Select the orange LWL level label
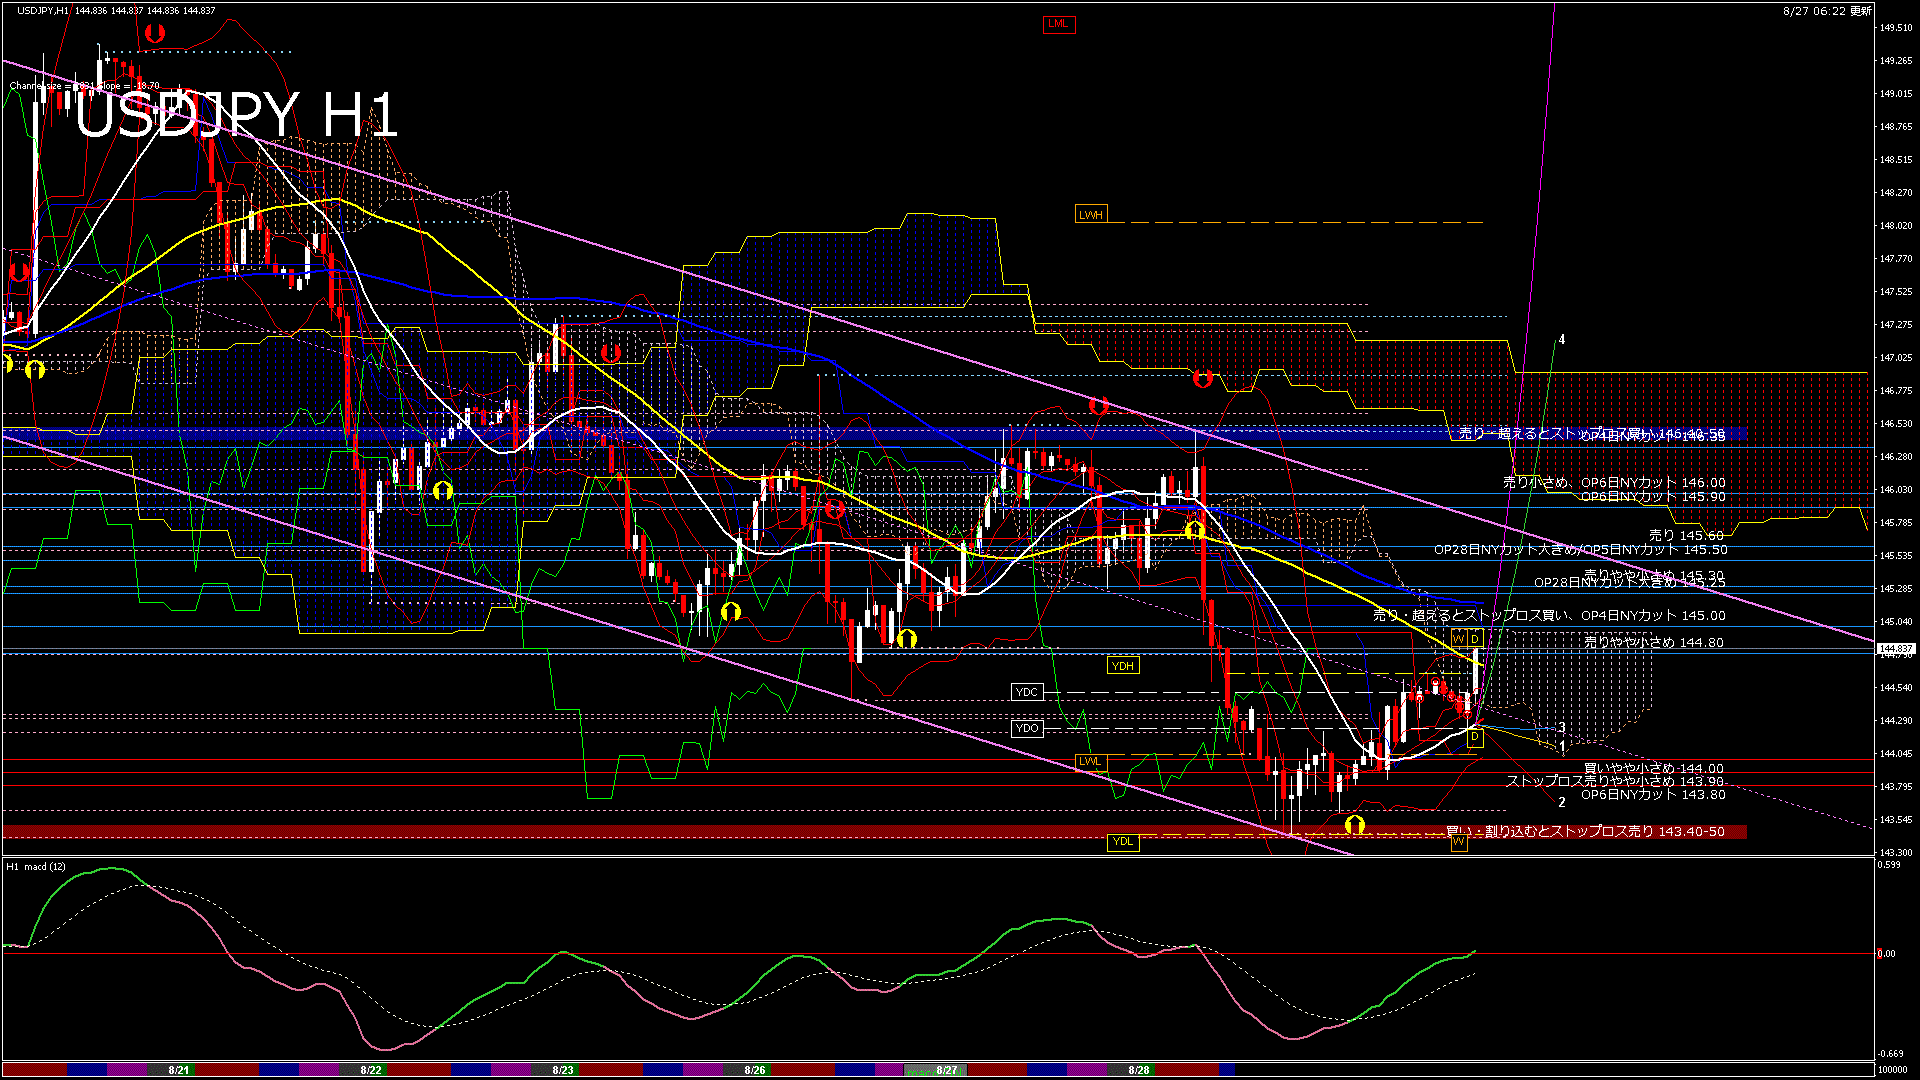Viewport: 1920px width, 1080px height. 1090,762
